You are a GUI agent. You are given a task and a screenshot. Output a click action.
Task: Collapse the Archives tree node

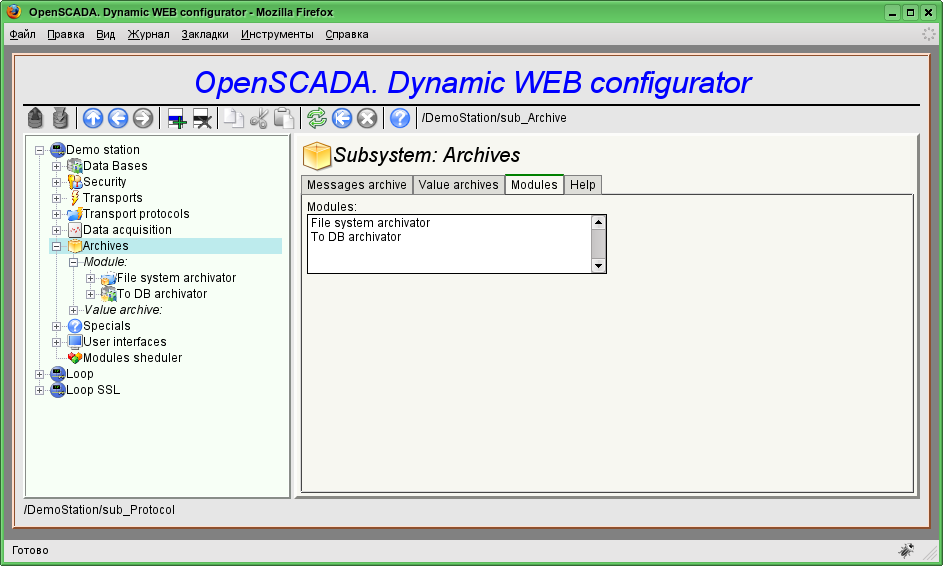click(57, 247)
